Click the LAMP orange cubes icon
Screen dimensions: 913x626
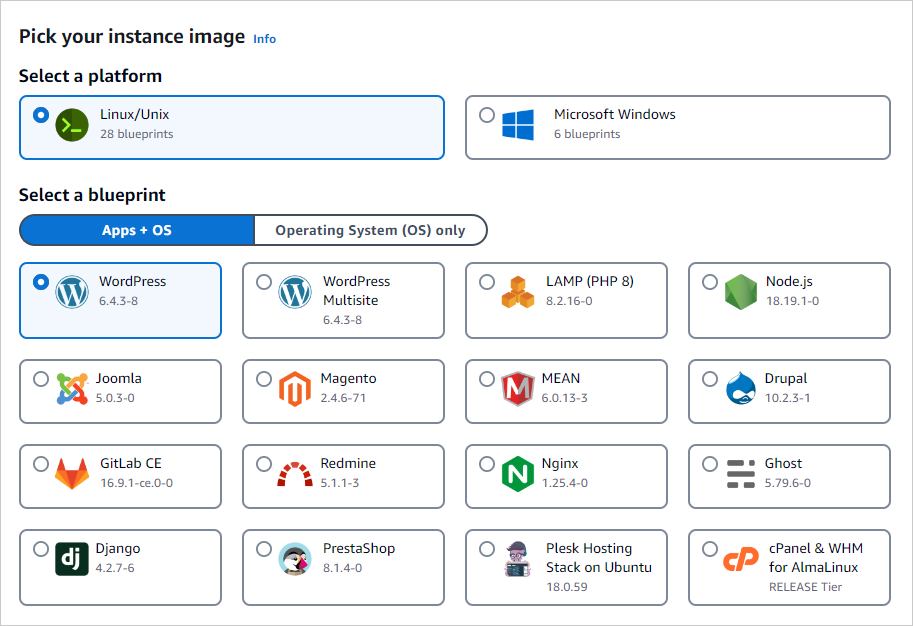click(x=518, y=292)
